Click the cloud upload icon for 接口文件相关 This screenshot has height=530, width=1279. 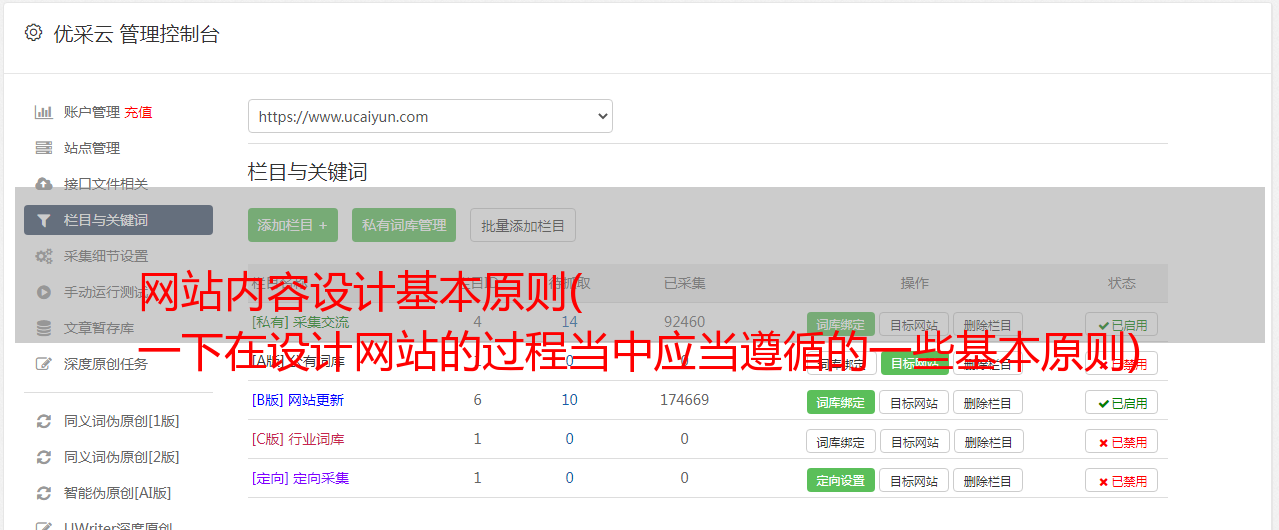43,184
